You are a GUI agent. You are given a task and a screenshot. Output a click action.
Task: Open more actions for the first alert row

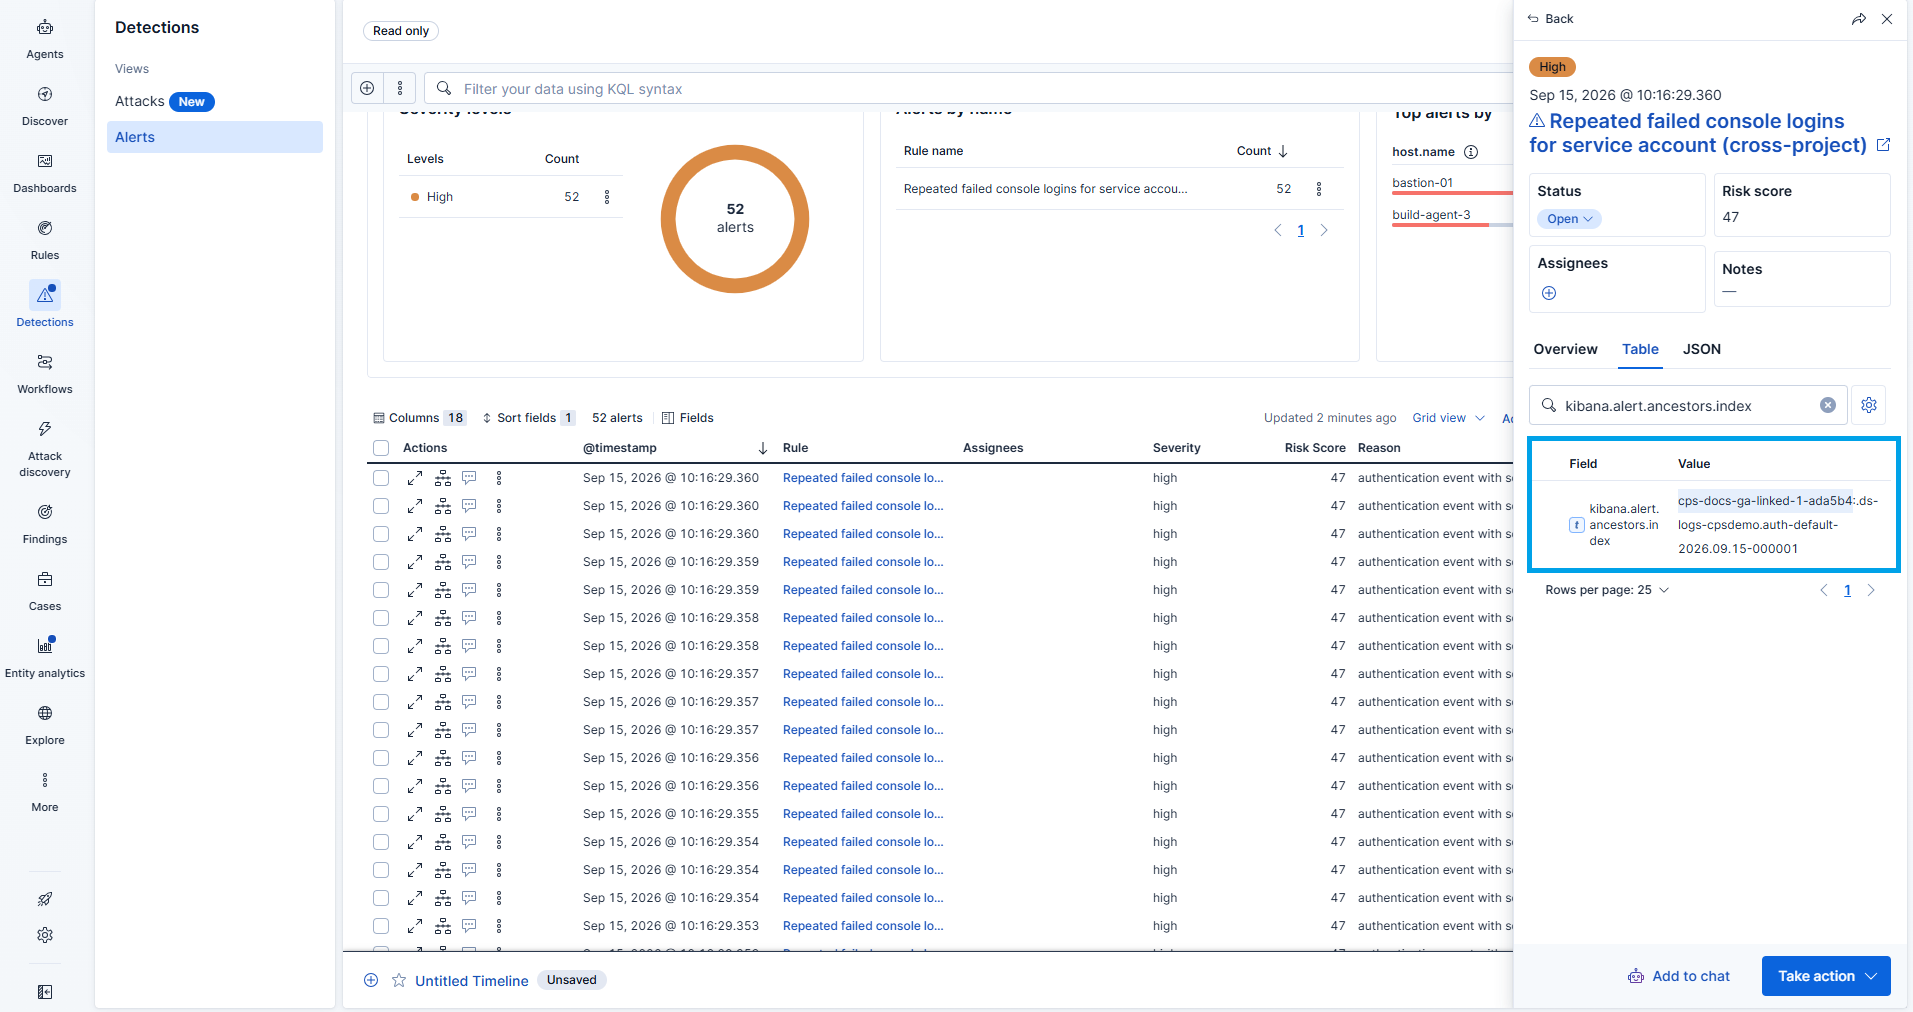pos(499,478)
